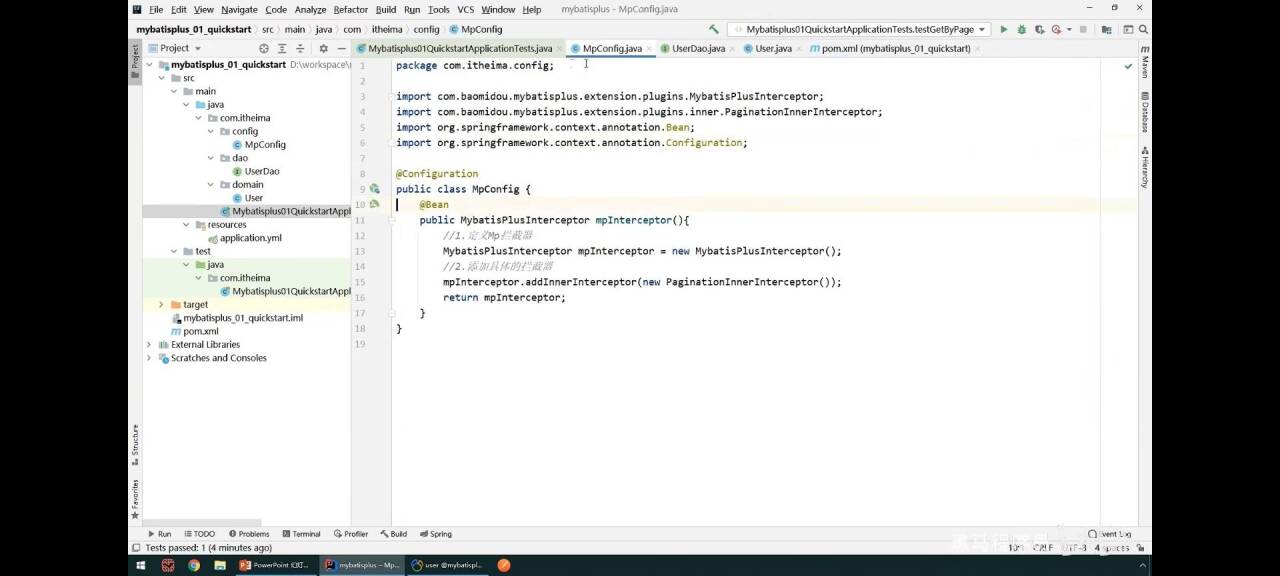Open the run configuration dropdown
Screen dimensions: 1280x576
[859, 30]
